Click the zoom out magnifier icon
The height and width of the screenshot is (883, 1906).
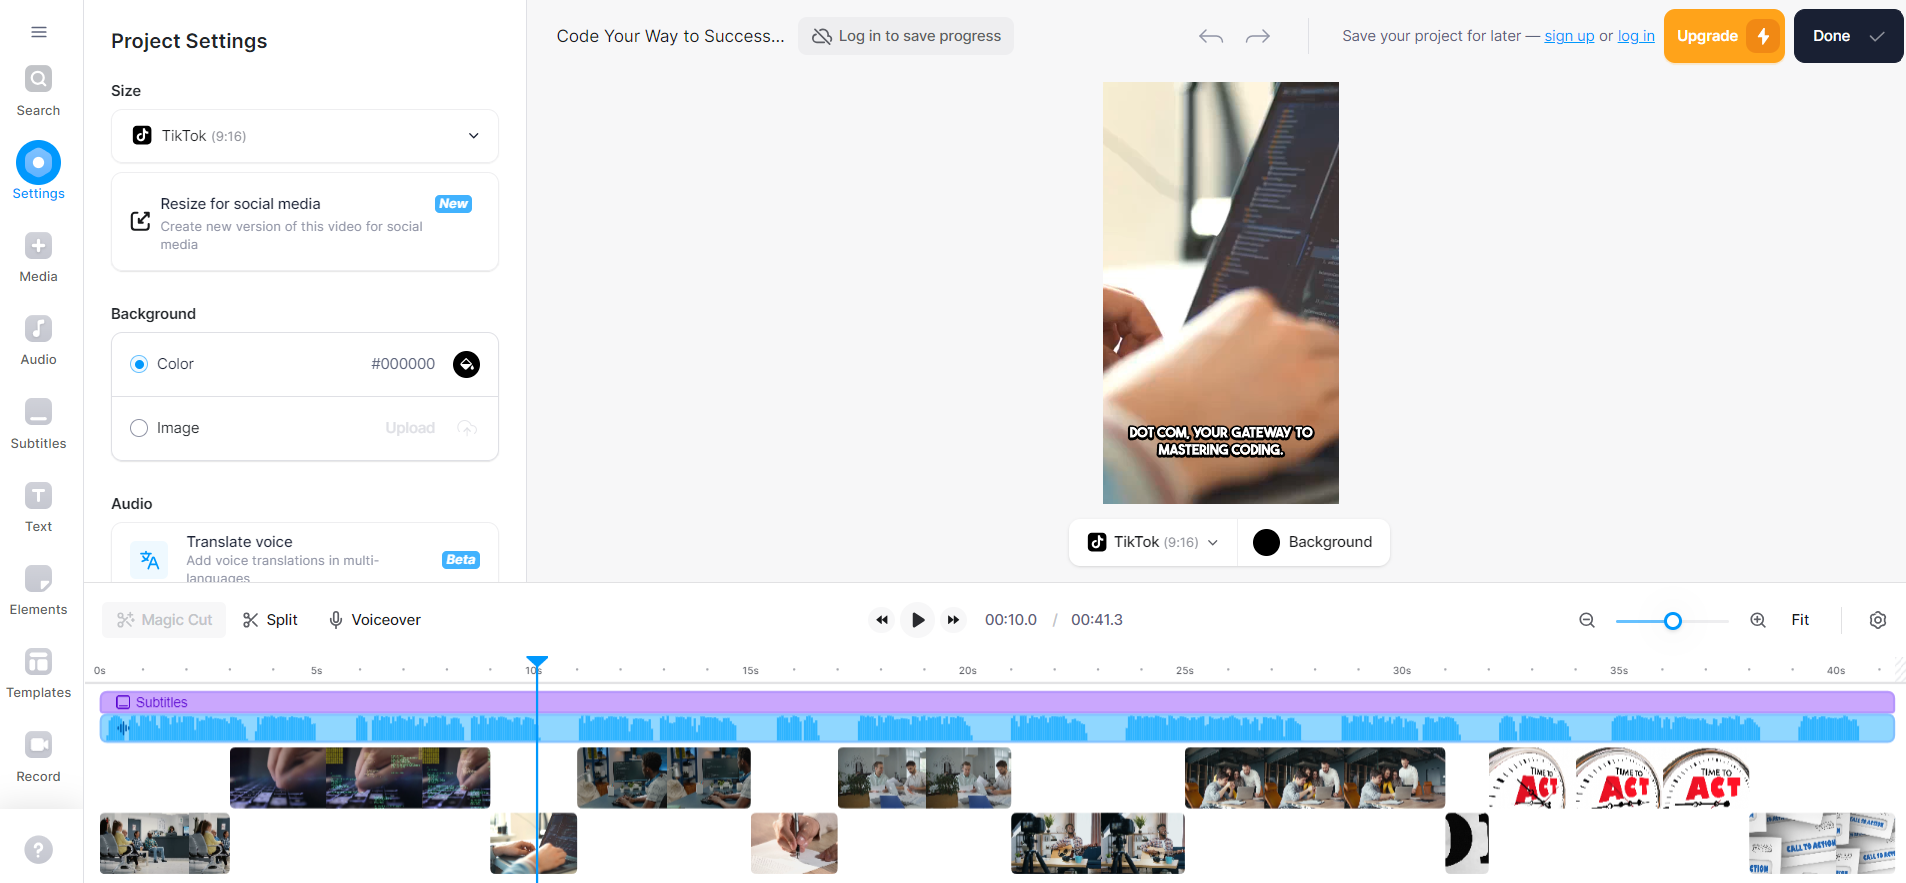coord(1586,620)
